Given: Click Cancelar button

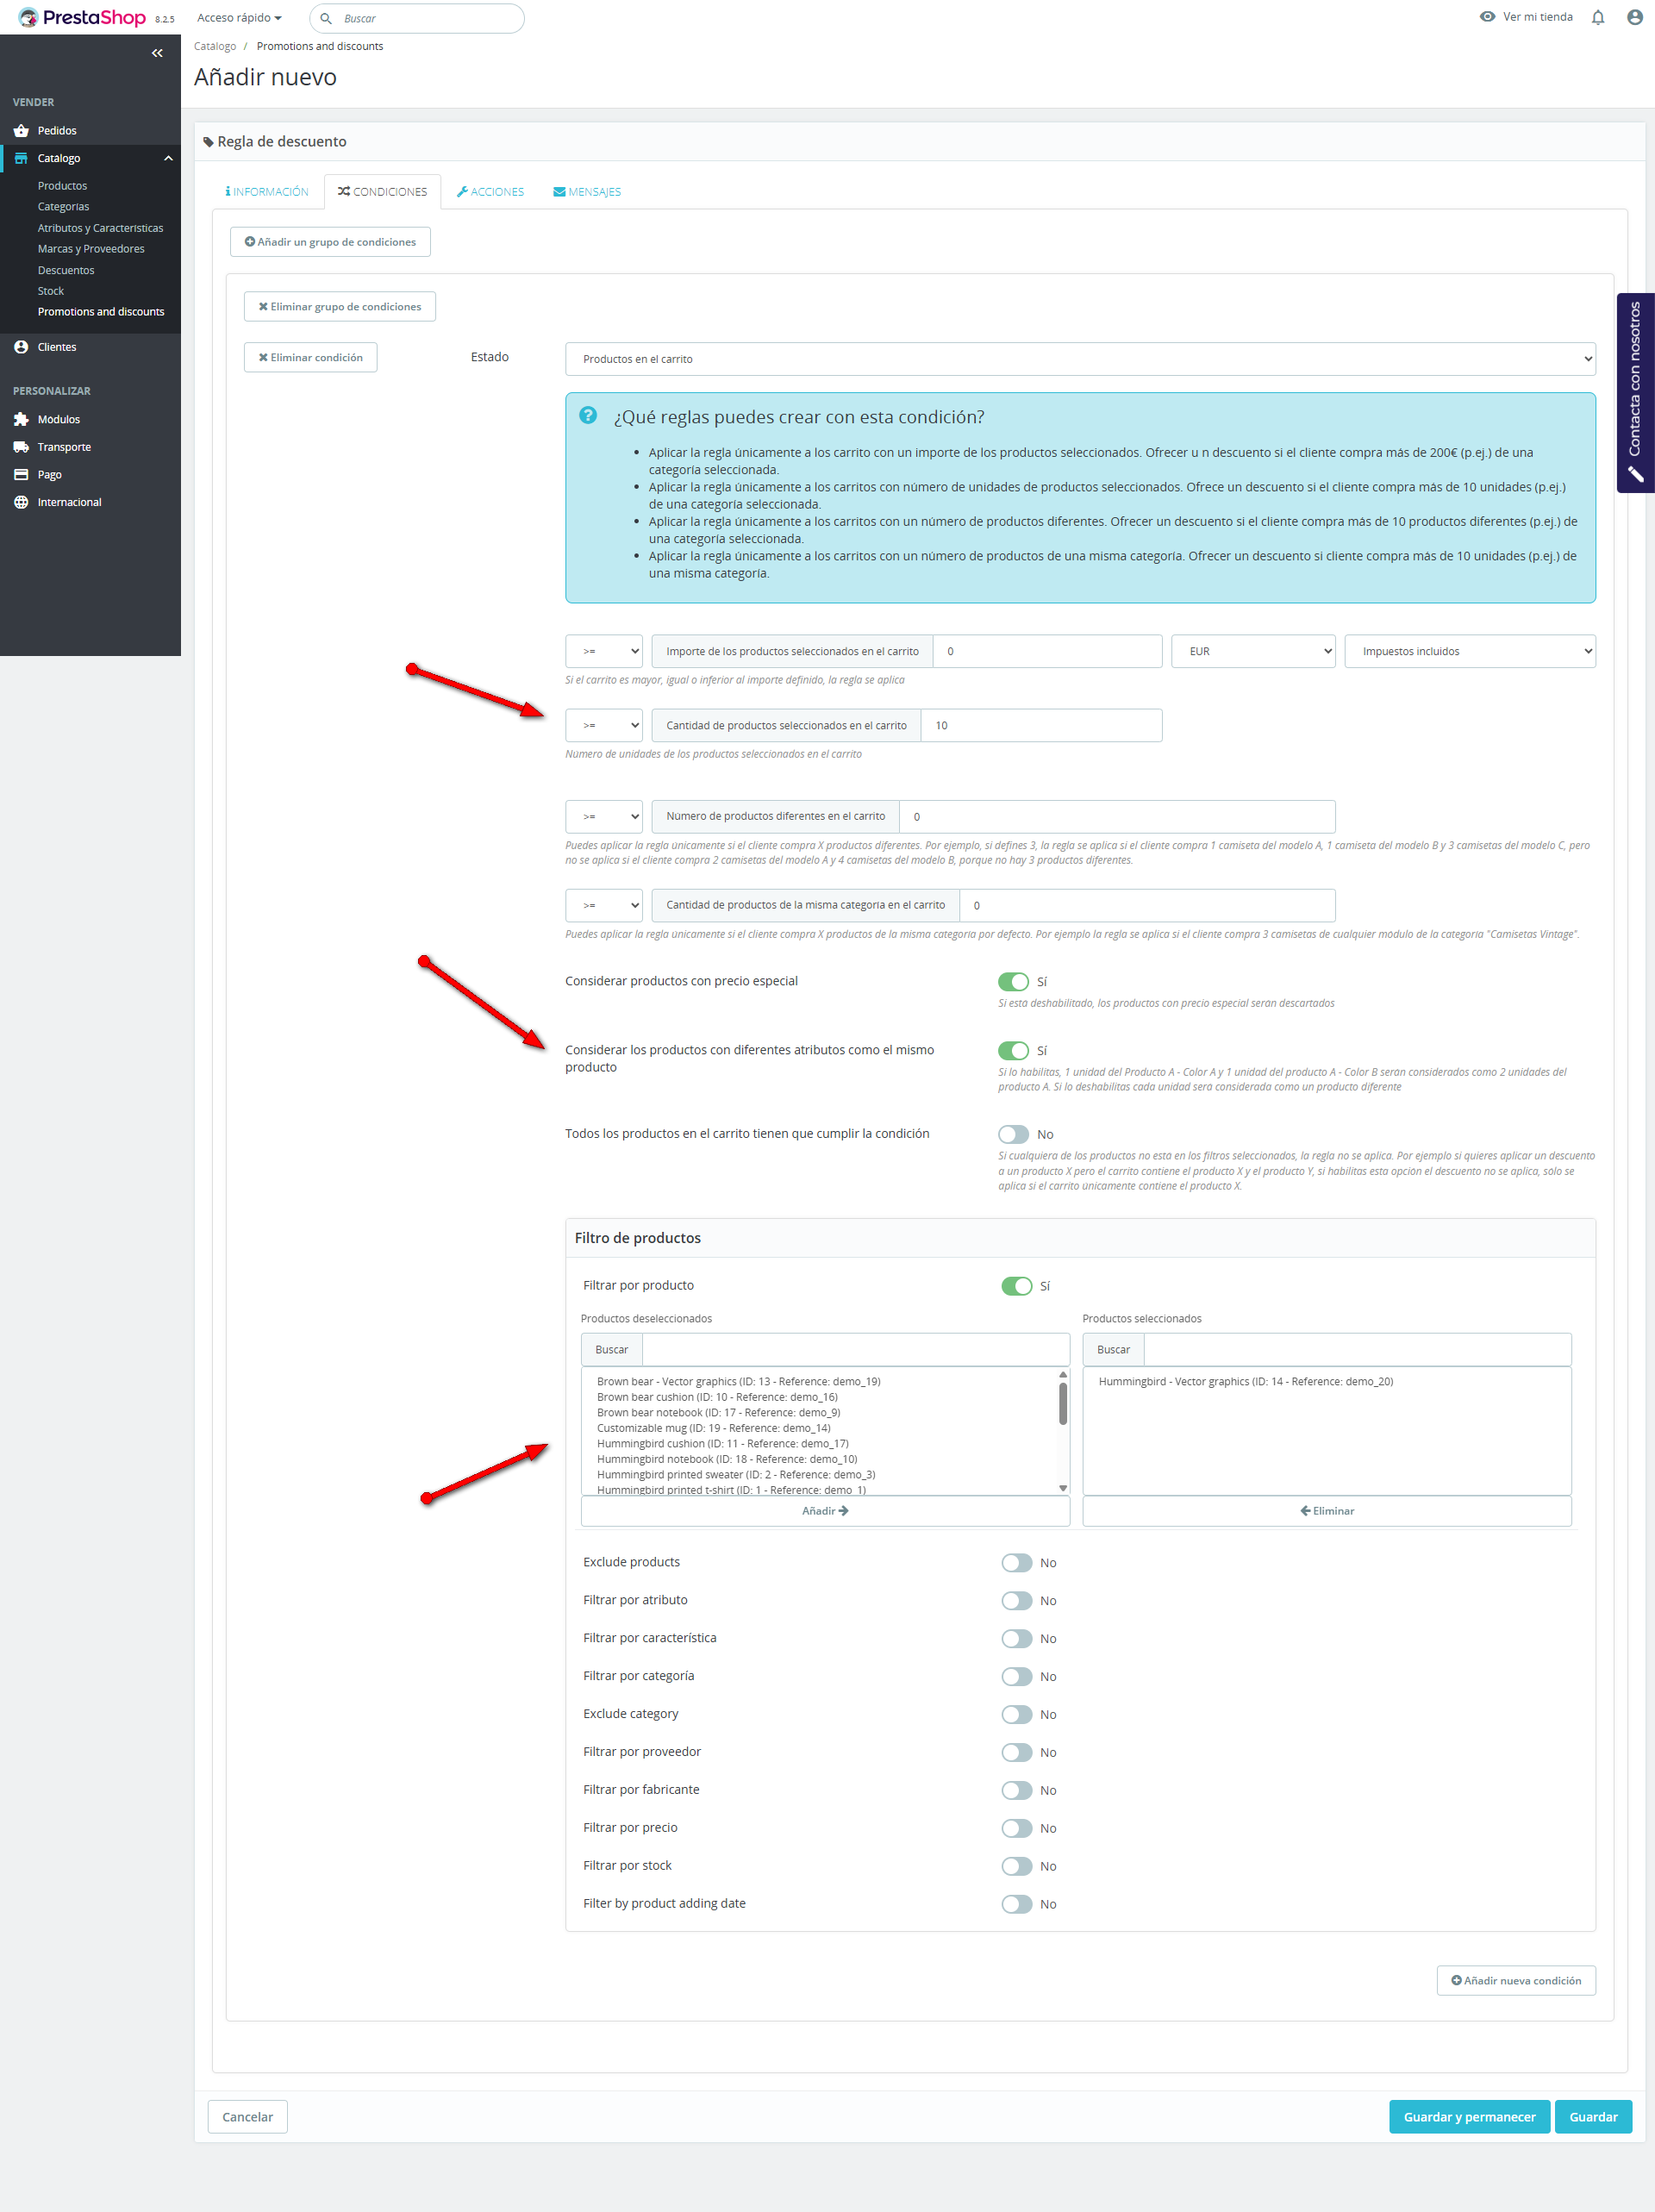Looking at the screenshot, I should tap(247, 2117).
